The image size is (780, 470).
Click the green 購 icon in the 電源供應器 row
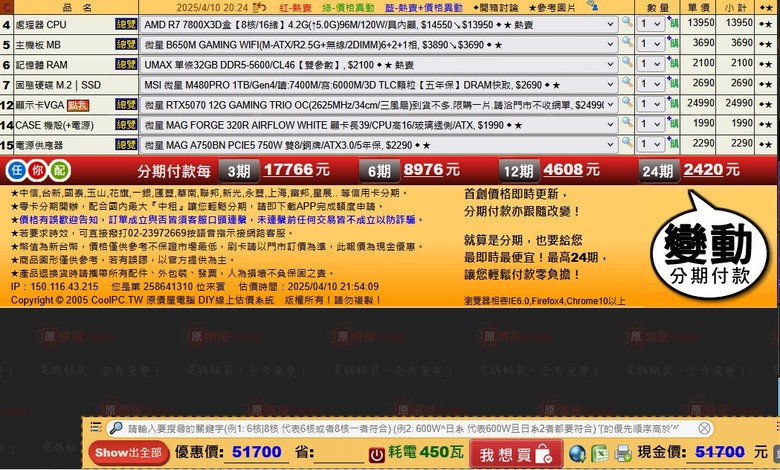pyautogui.click(x=673, y=144)
